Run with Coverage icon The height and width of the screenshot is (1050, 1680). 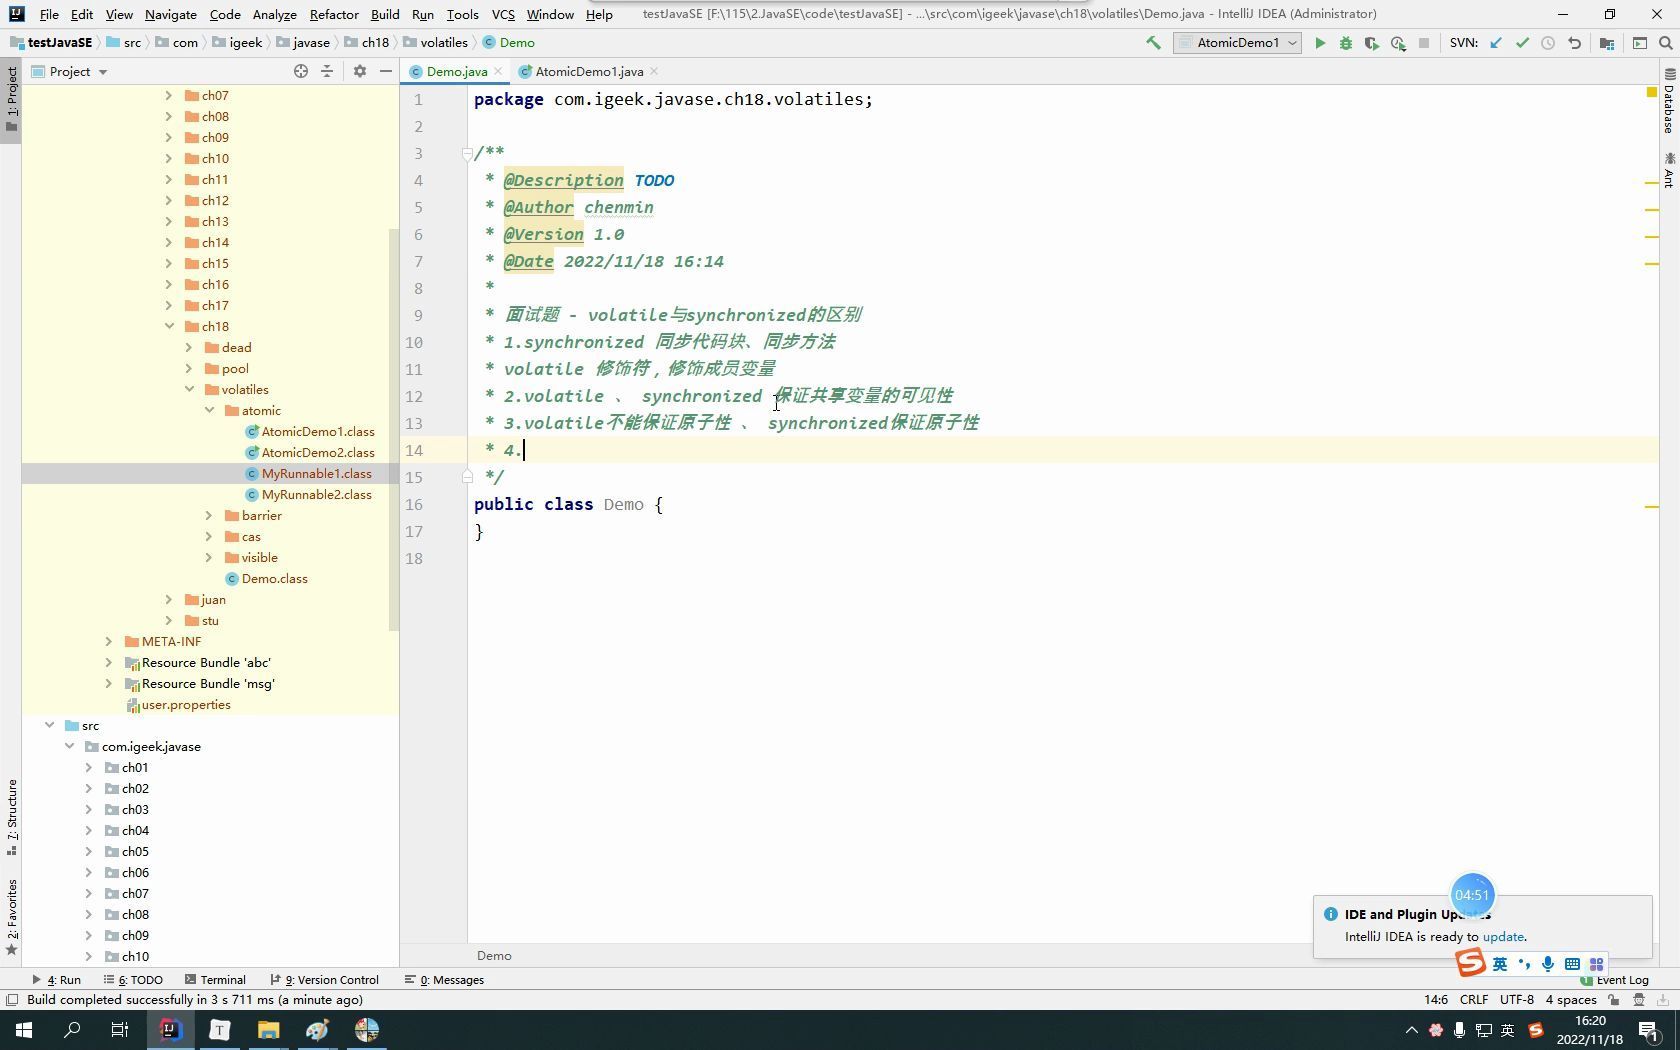pos(1372,43)
